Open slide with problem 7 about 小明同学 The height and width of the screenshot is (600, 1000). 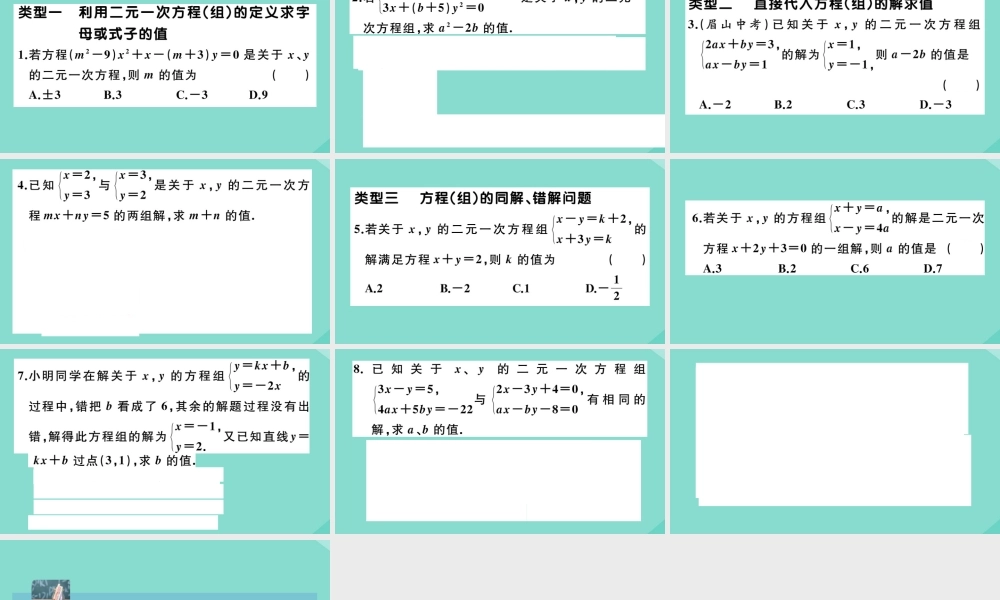coord(165,441)
